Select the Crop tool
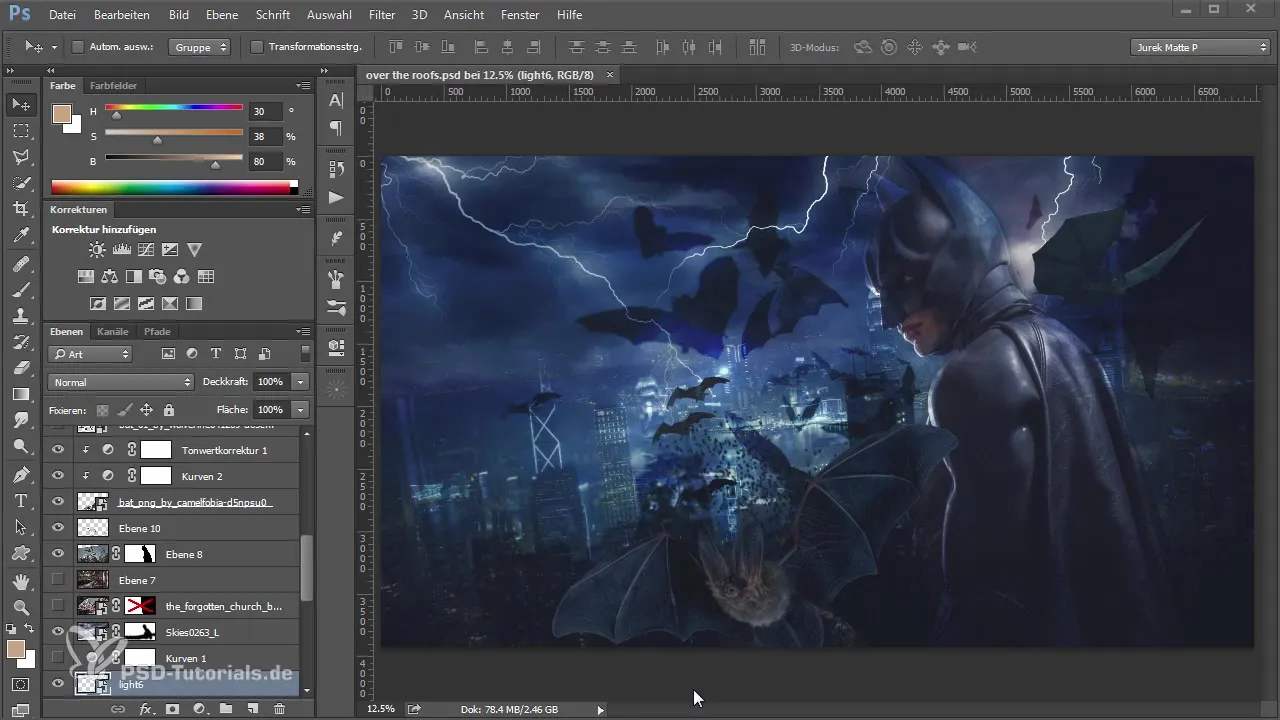 [21, 209]
